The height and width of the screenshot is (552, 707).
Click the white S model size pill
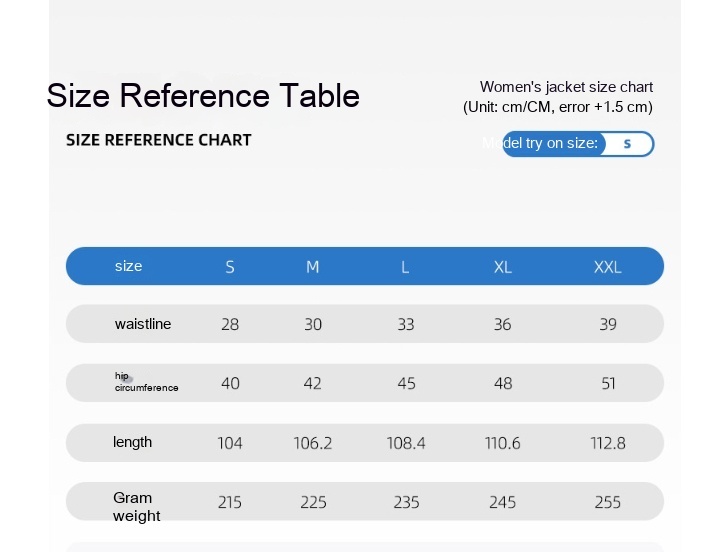point(627,144)
